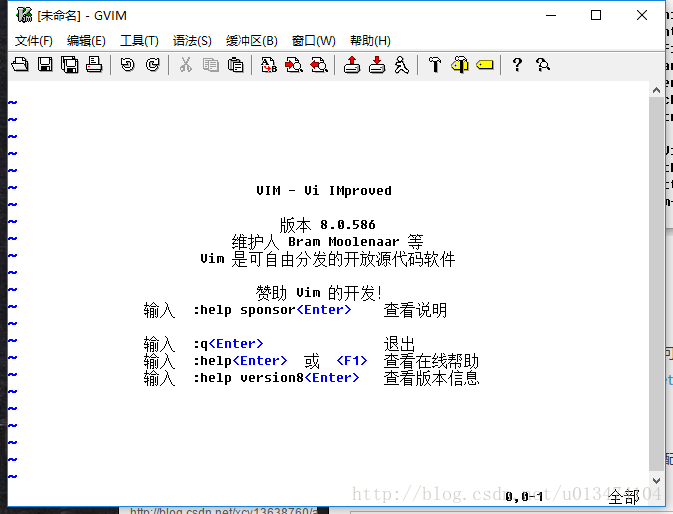Click the 'Bram Moolenaar' maintainer text
673x514 pixels.
(x=343, y=242)
